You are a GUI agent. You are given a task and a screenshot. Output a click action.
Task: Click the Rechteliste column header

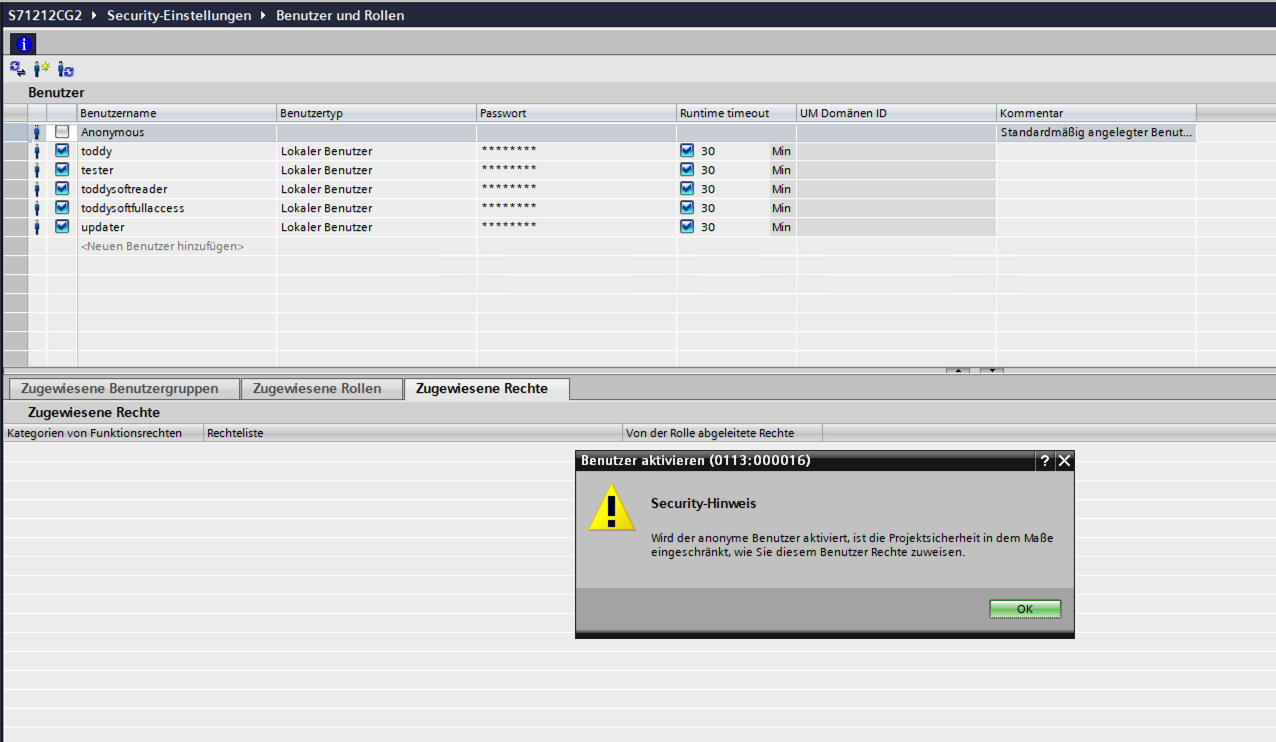(412, 433)
